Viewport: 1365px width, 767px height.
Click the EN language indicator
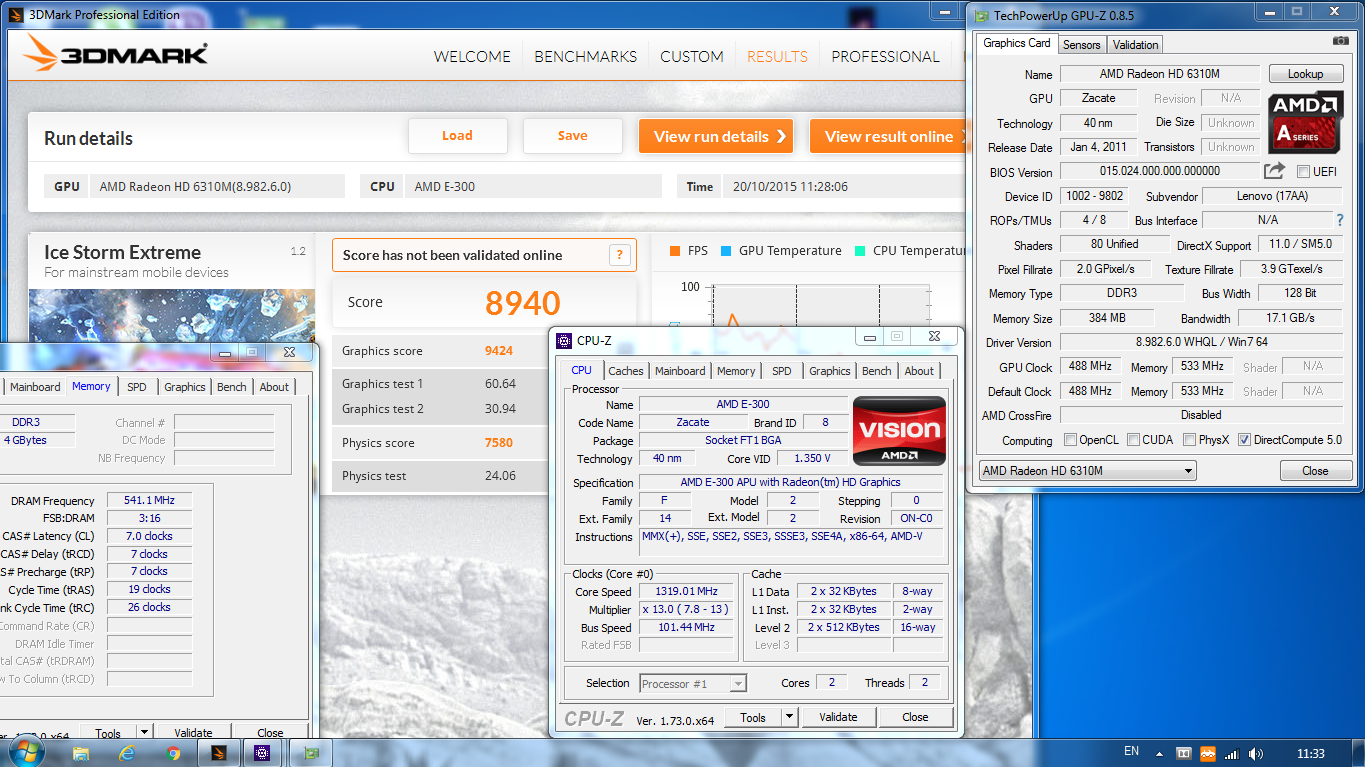1131,751
